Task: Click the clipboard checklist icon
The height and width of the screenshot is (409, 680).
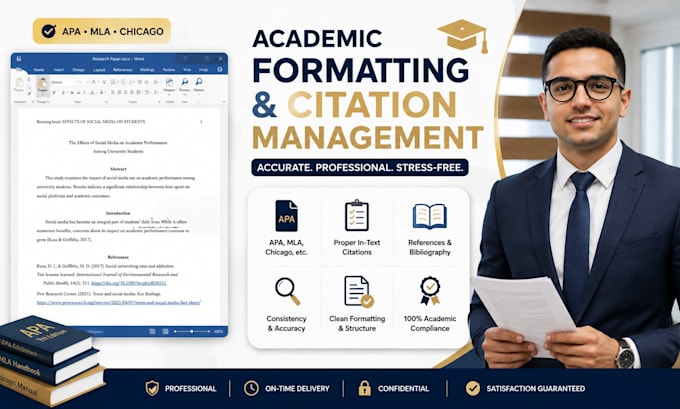Action: [356, 216]
